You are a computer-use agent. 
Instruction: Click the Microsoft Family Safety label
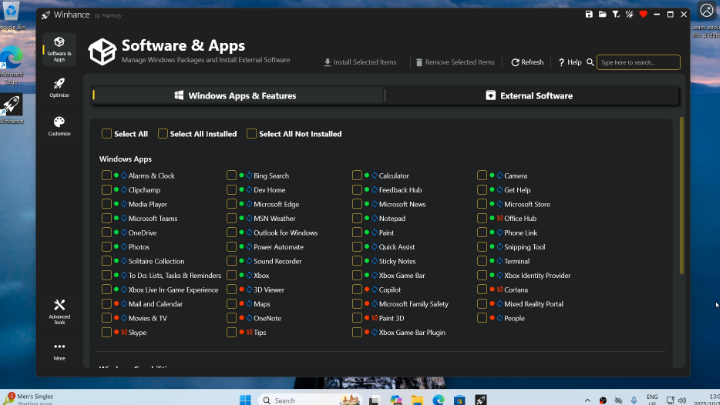(x=413, y=304)
